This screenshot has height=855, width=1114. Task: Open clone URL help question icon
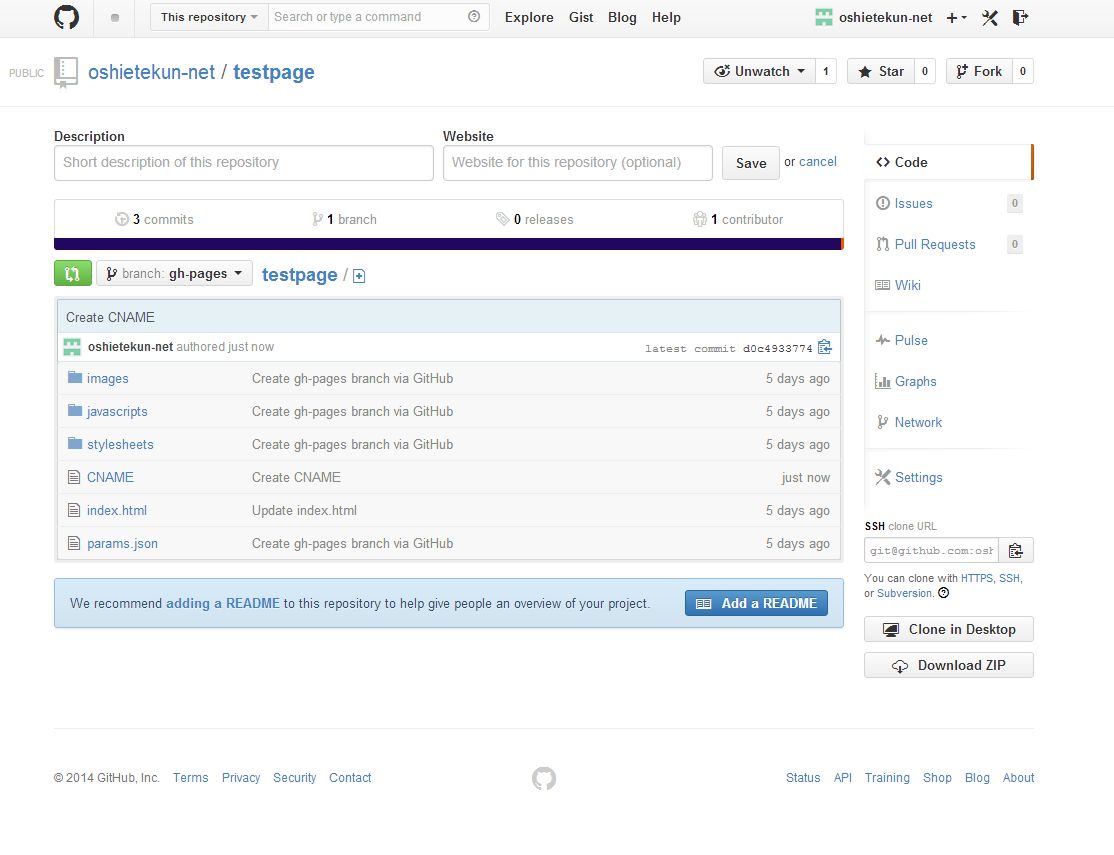click(943, 593)
